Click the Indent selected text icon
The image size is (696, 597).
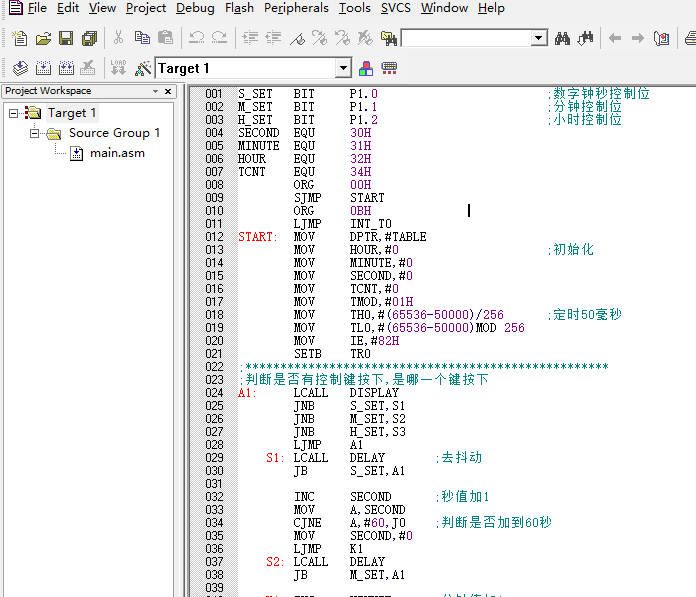250,38
